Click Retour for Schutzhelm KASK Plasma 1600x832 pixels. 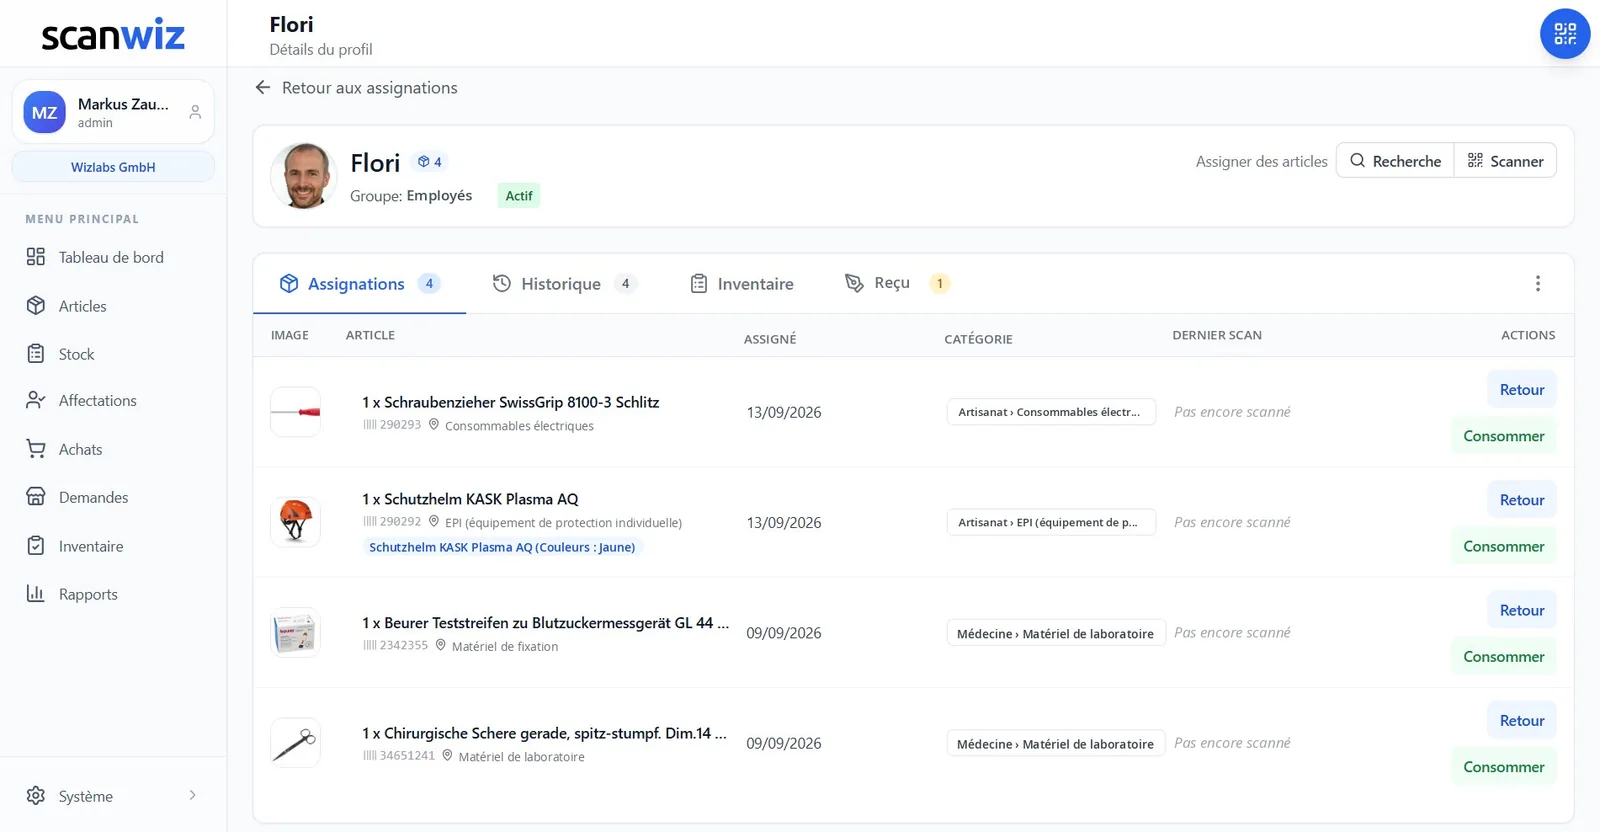(1522, 500)
